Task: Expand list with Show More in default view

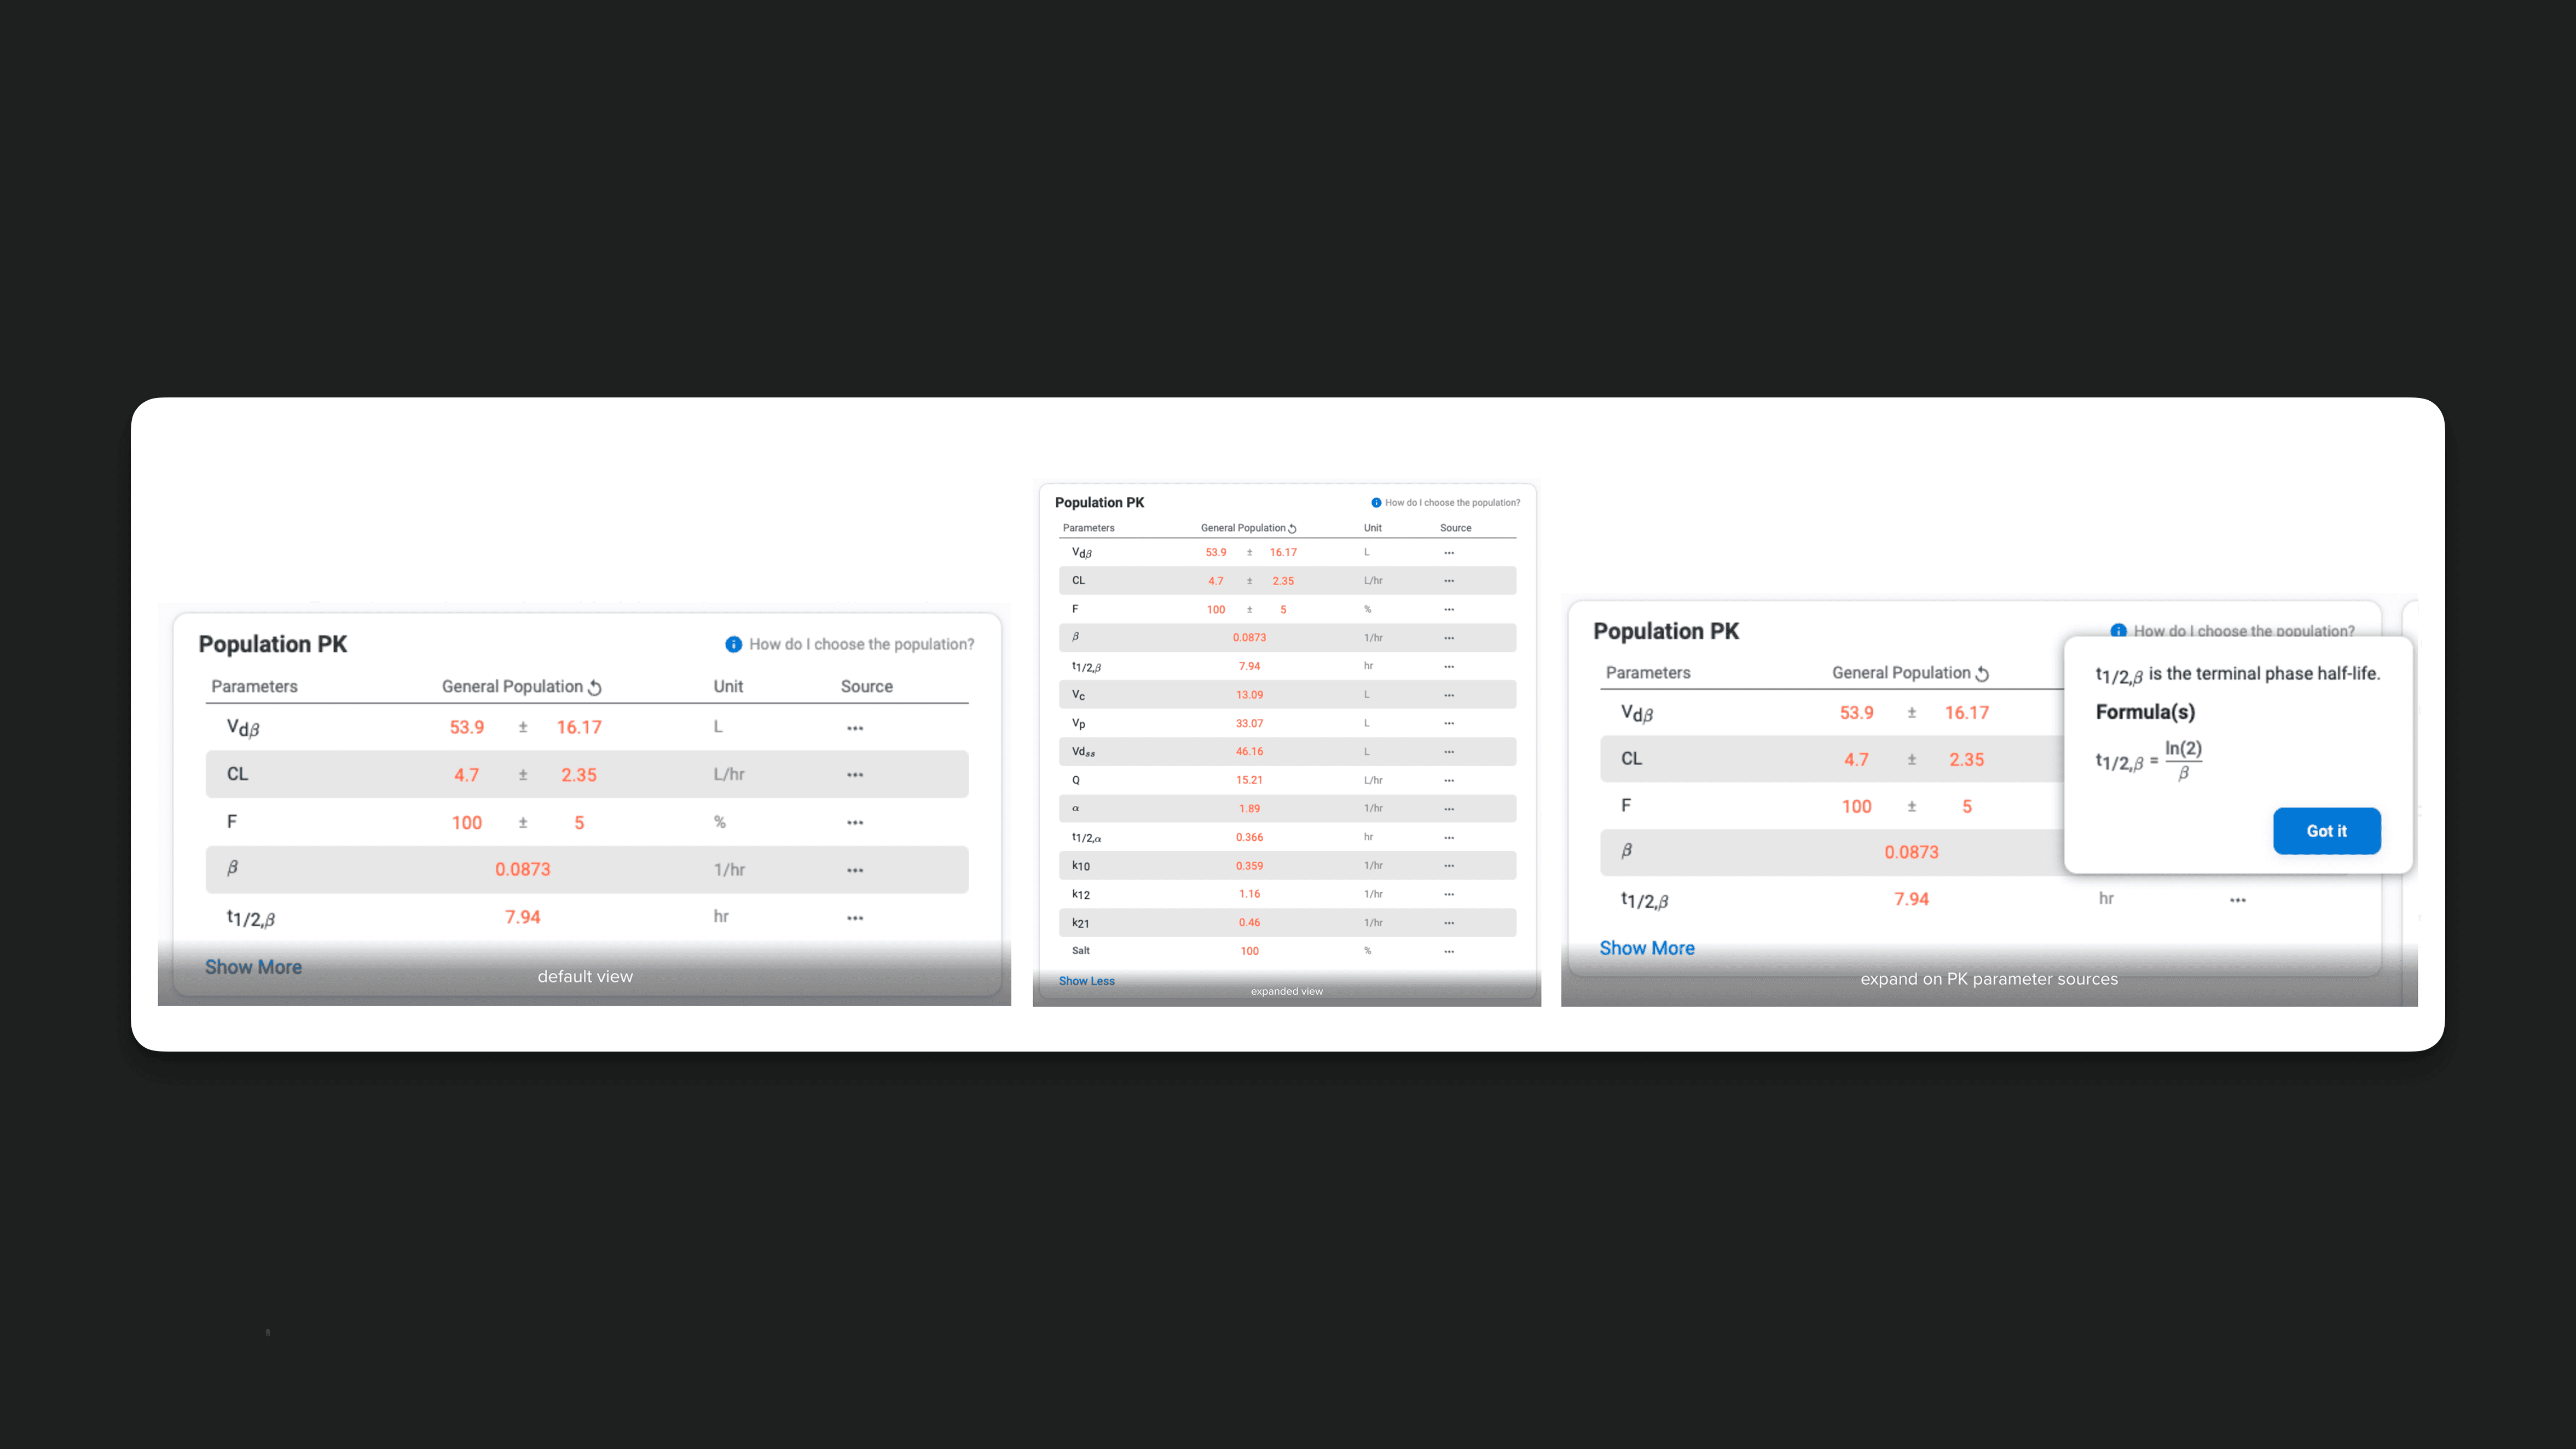Action: (x=253, y=967)
